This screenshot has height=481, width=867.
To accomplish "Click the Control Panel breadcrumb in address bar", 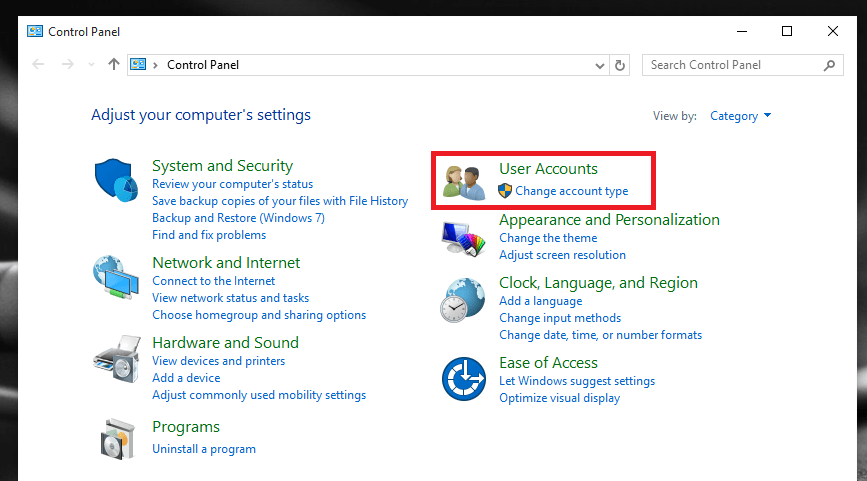I will (x=203, y=65).
